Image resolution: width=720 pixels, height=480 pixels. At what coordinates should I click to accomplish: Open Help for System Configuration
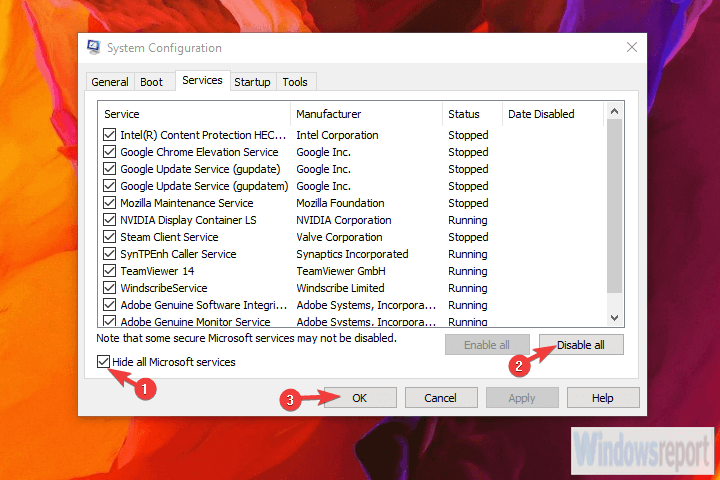pos(603,398)
